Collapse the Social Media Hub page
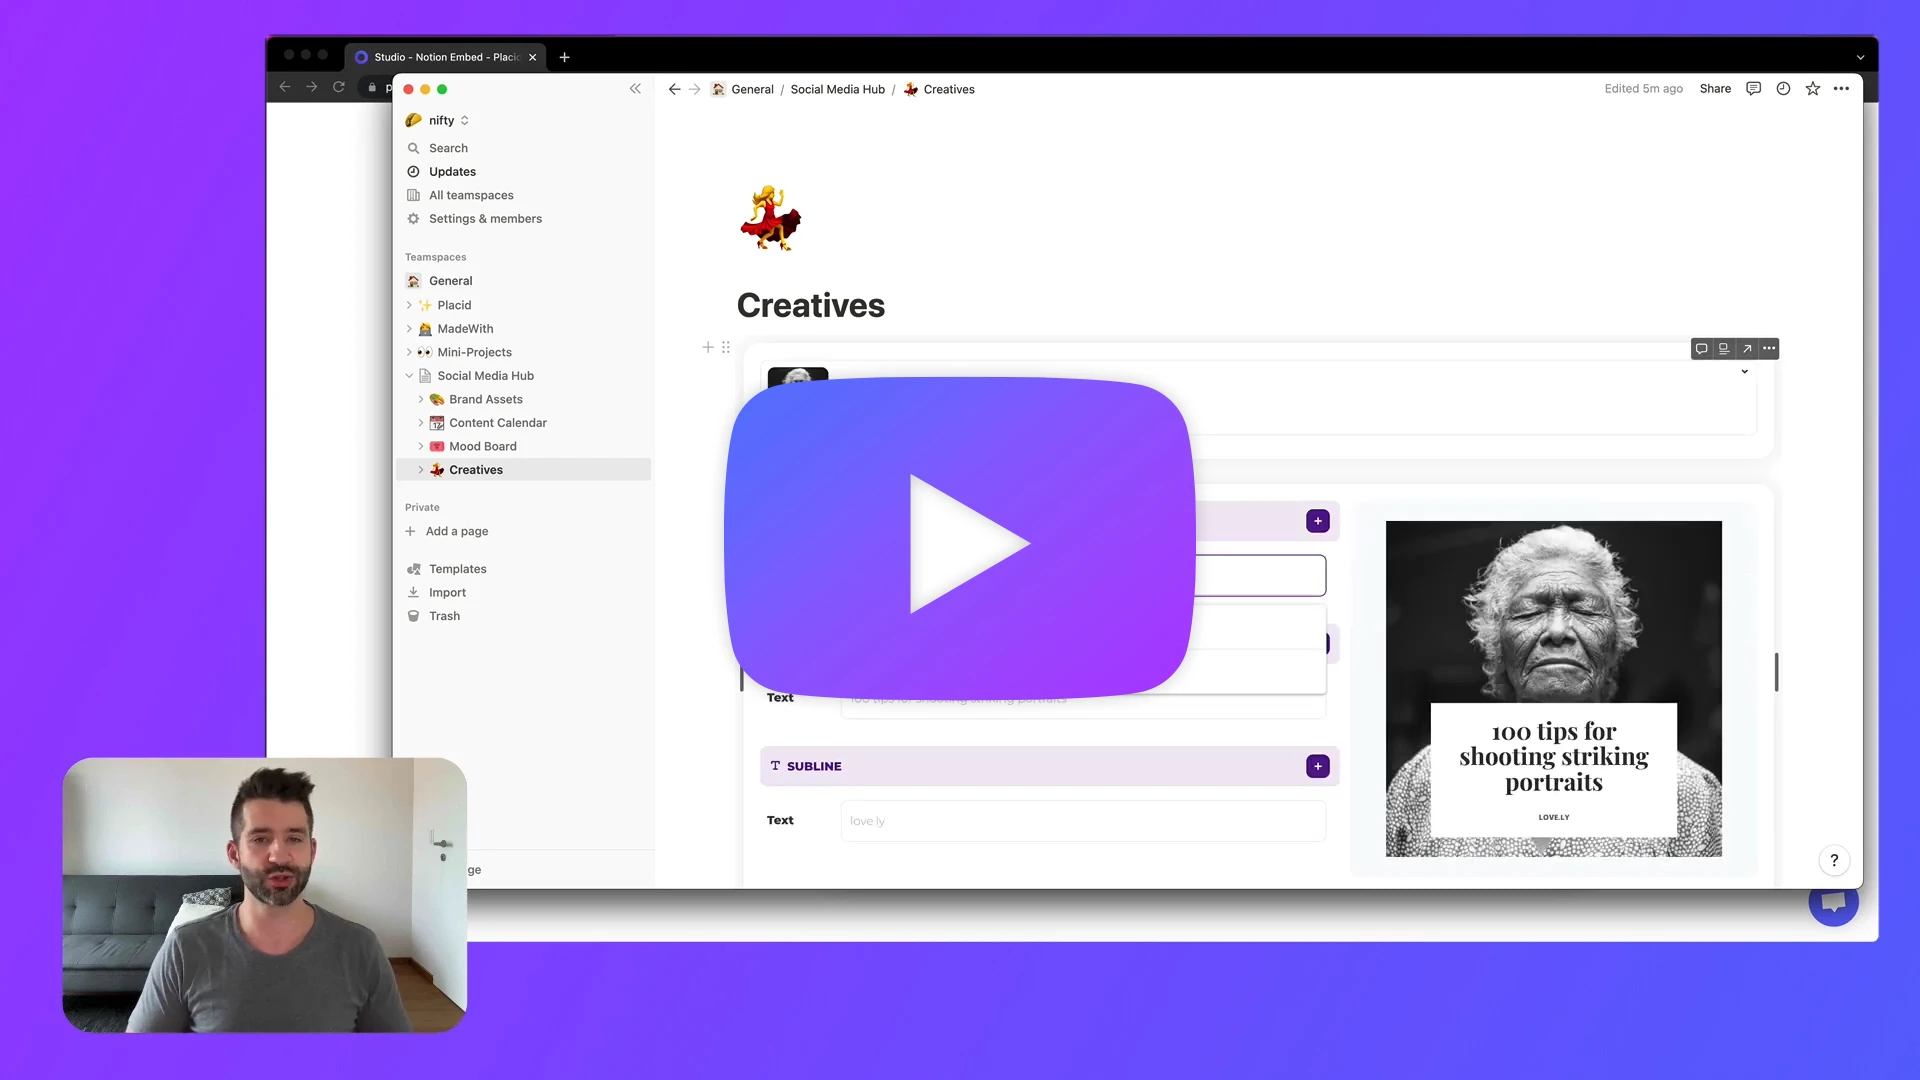 tap(409, 376)
